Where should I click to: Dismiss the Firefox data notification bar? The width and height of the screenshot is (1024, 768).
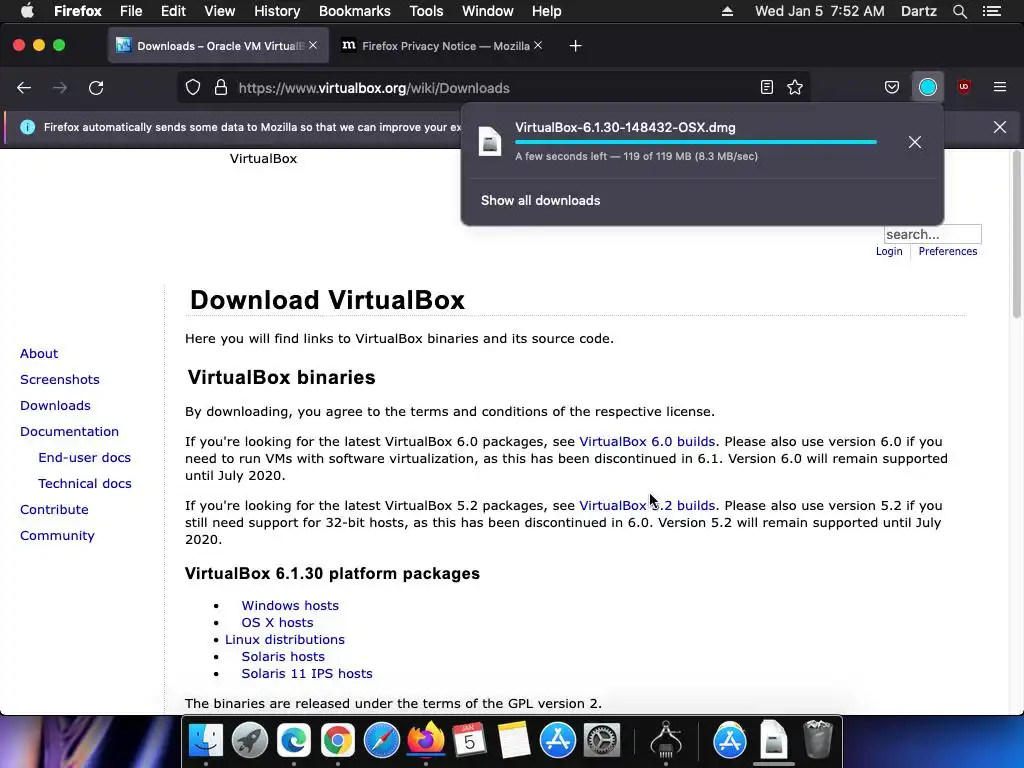pyautogui.click(x=1000, y=127)
